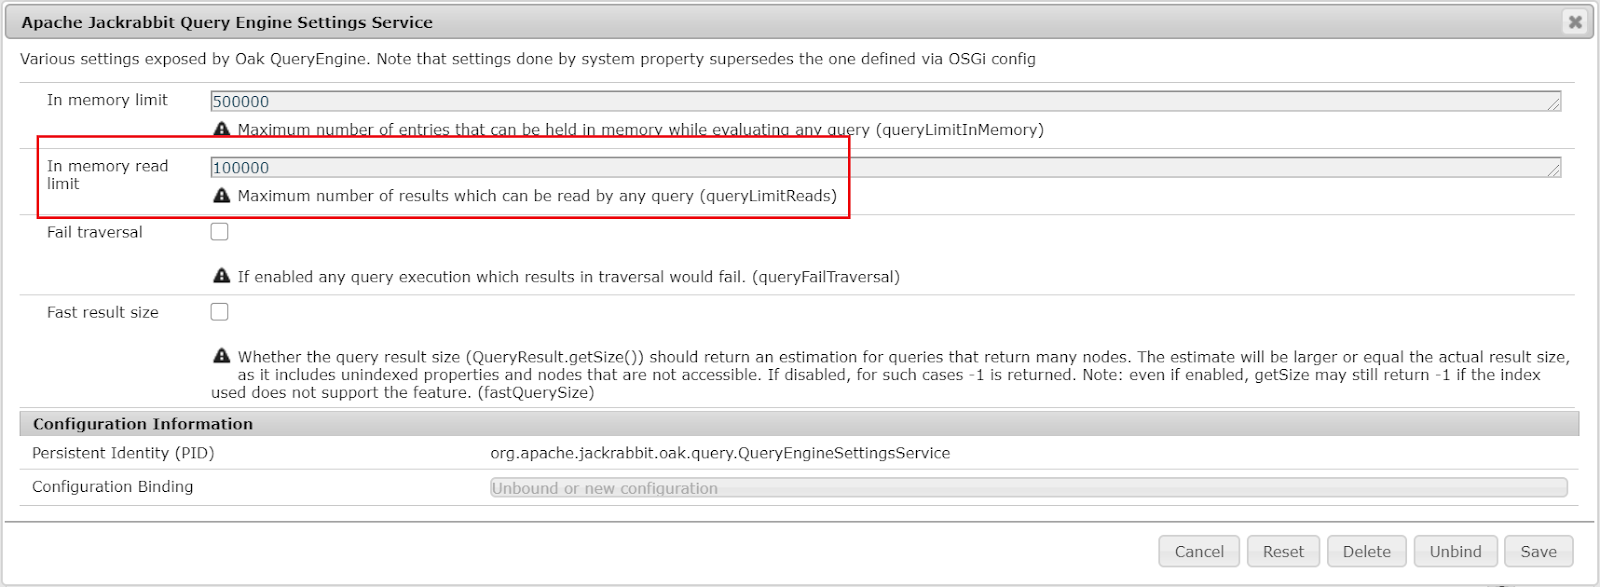Viewport: 1600px width, 587px height.
Task: Click the Delete button
Action: 1366,551
